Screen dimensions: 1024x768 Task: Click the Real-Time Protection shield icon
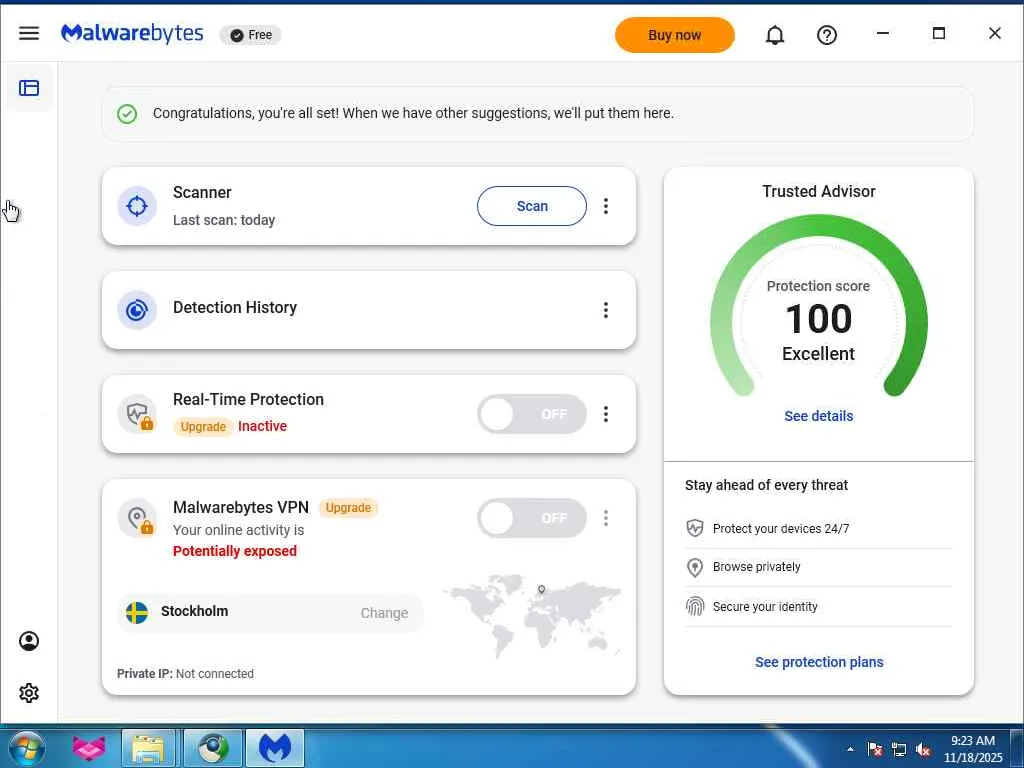click(x=136, y=414)
